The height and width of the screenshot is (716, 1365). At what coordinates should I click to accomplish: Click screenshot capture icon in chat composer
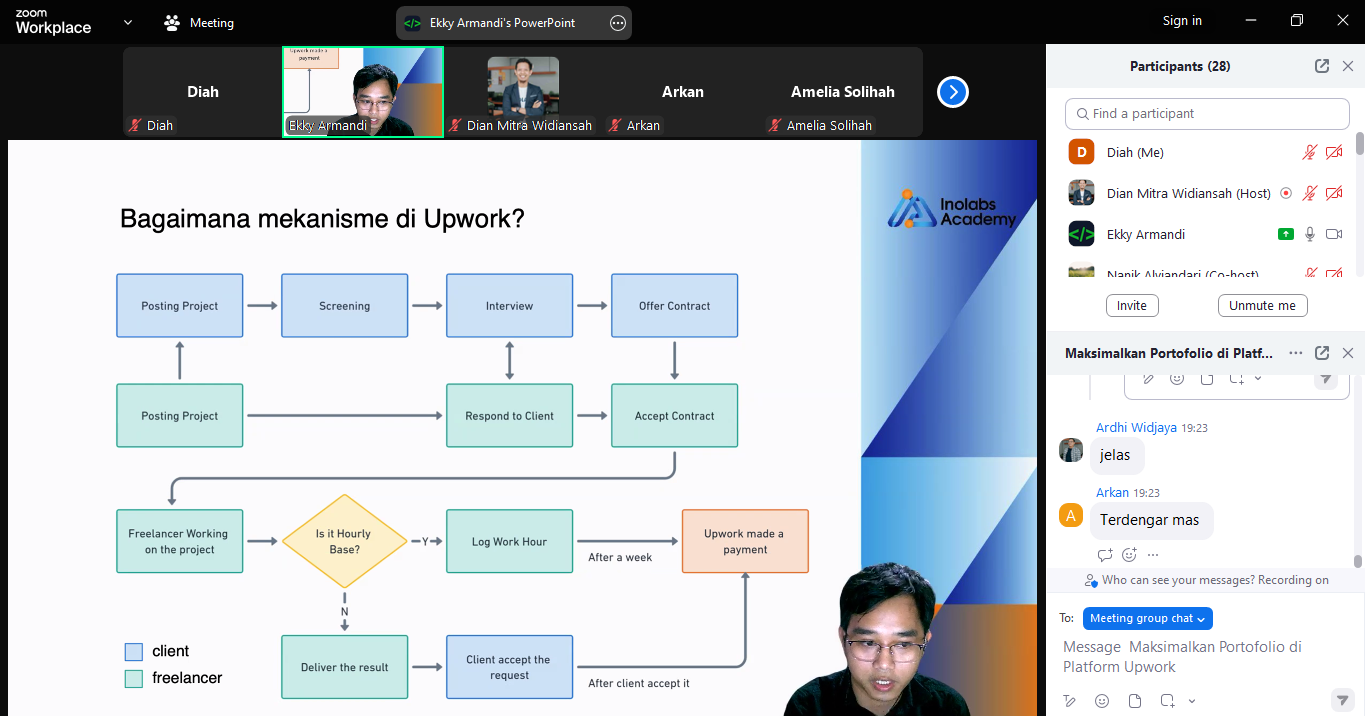tap(1167, 701)
